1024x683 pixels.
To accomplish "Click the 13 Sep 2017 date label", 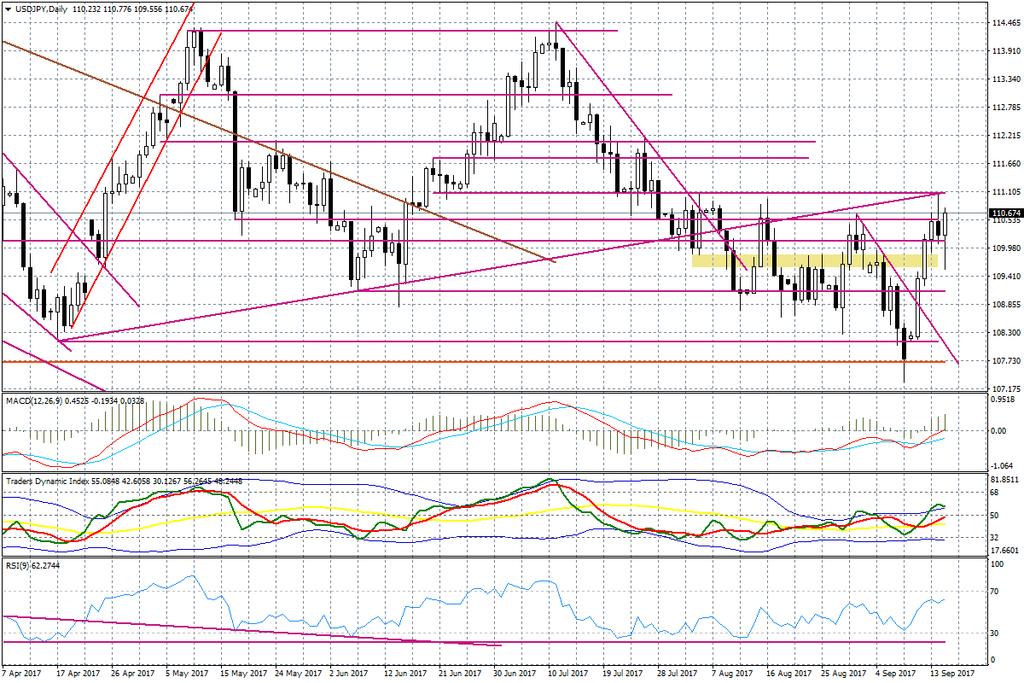I will point(953,673).
